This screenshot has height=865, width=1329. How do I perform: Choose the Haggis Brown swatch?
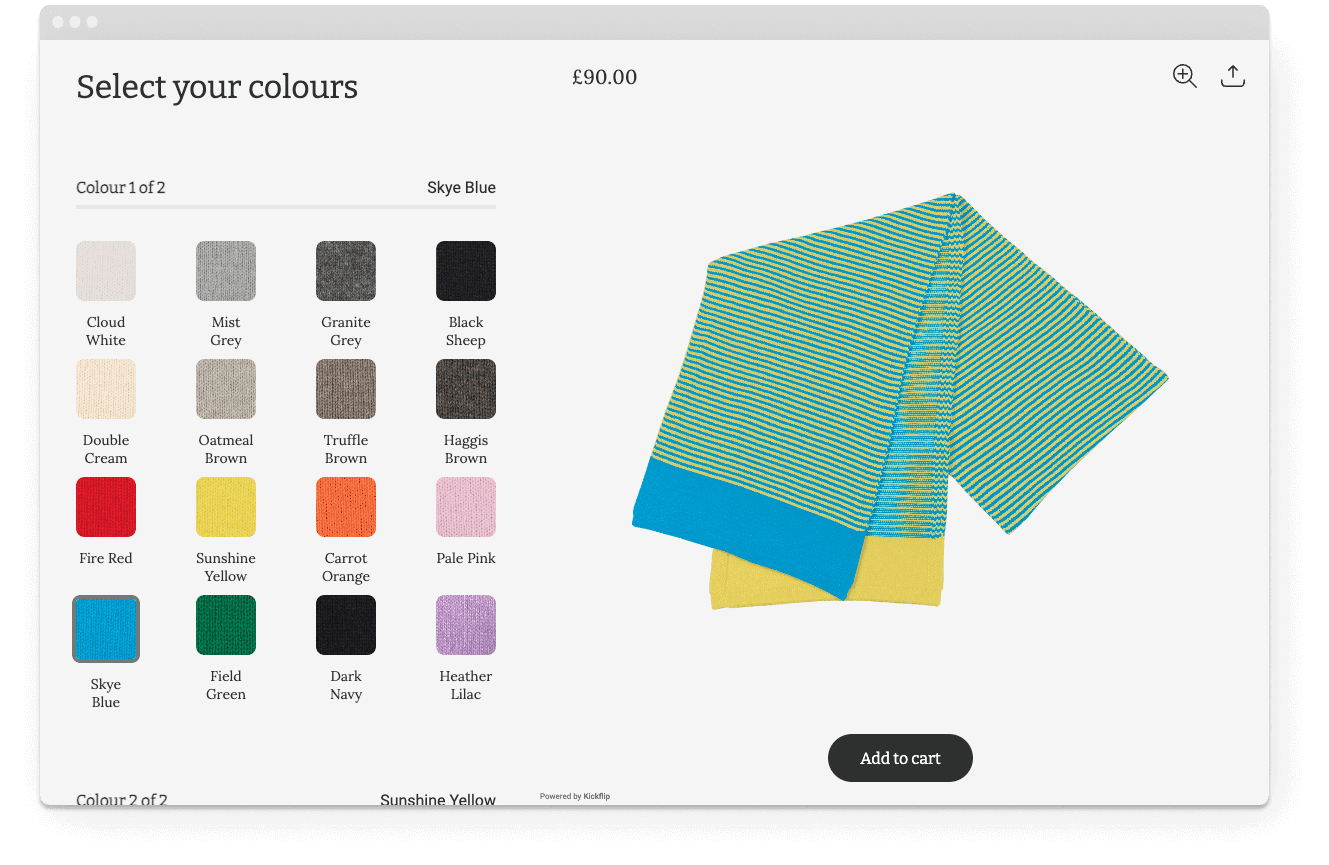click(x=466, y=389)
